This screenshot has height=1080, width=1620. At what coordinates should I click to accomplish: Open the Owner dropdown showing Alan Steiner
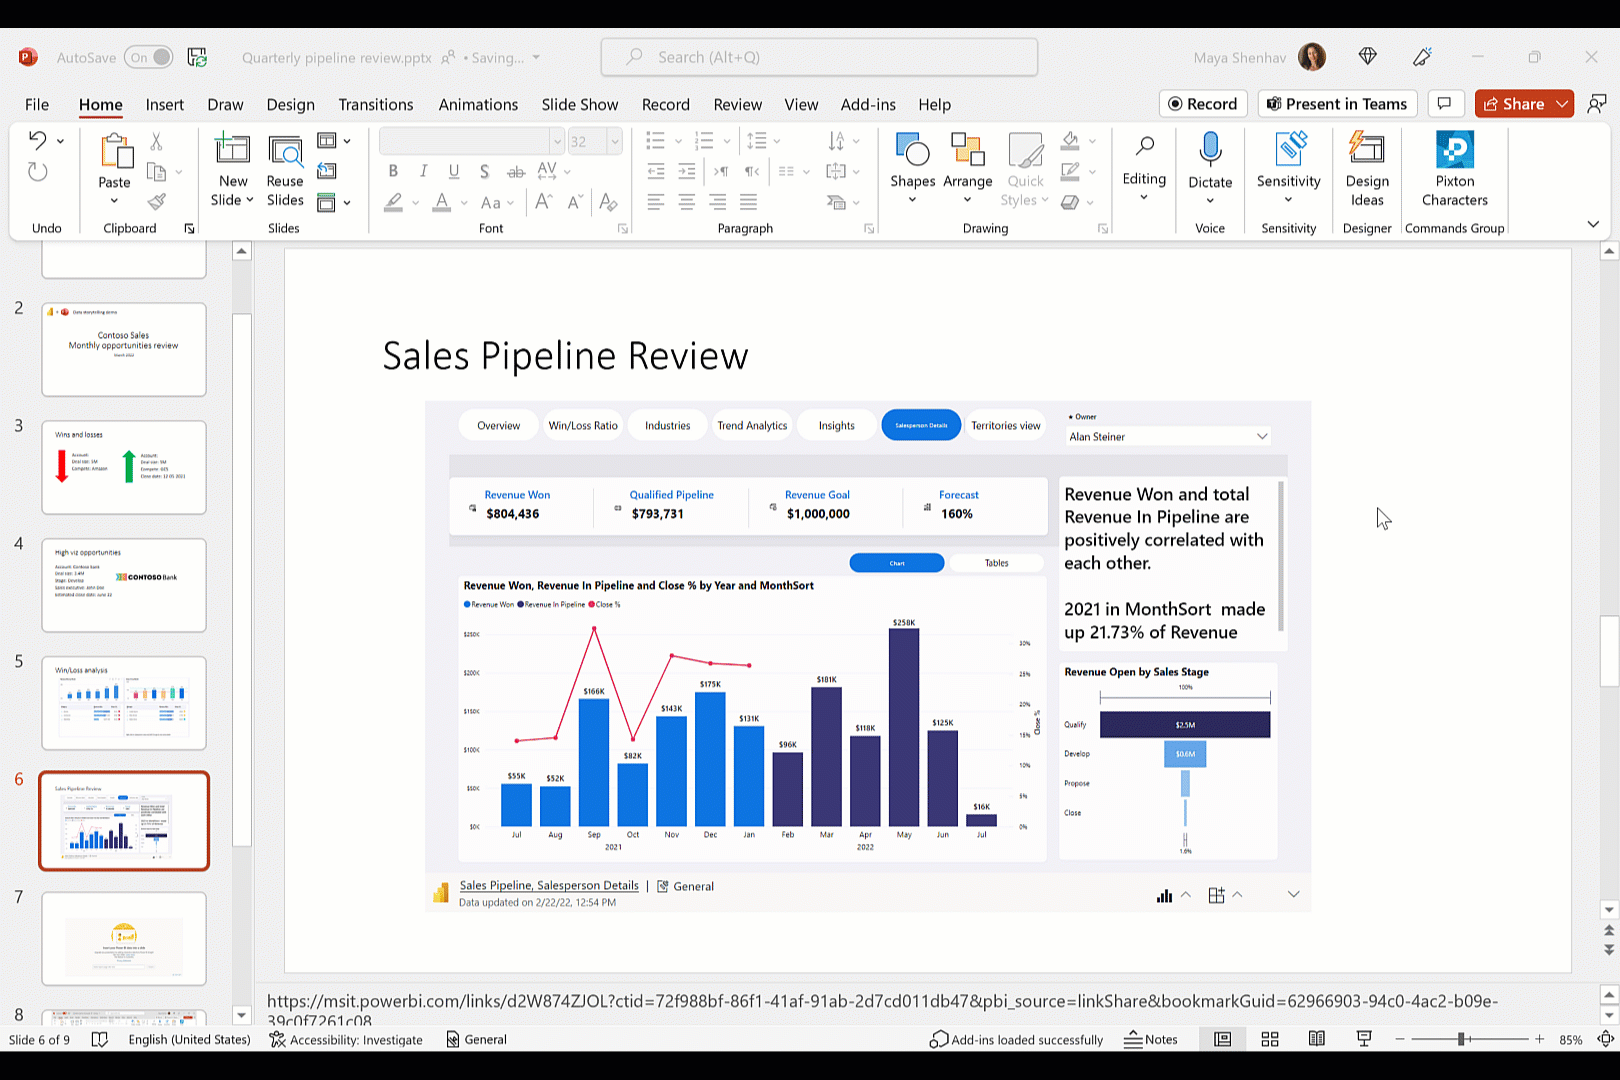1167,436
